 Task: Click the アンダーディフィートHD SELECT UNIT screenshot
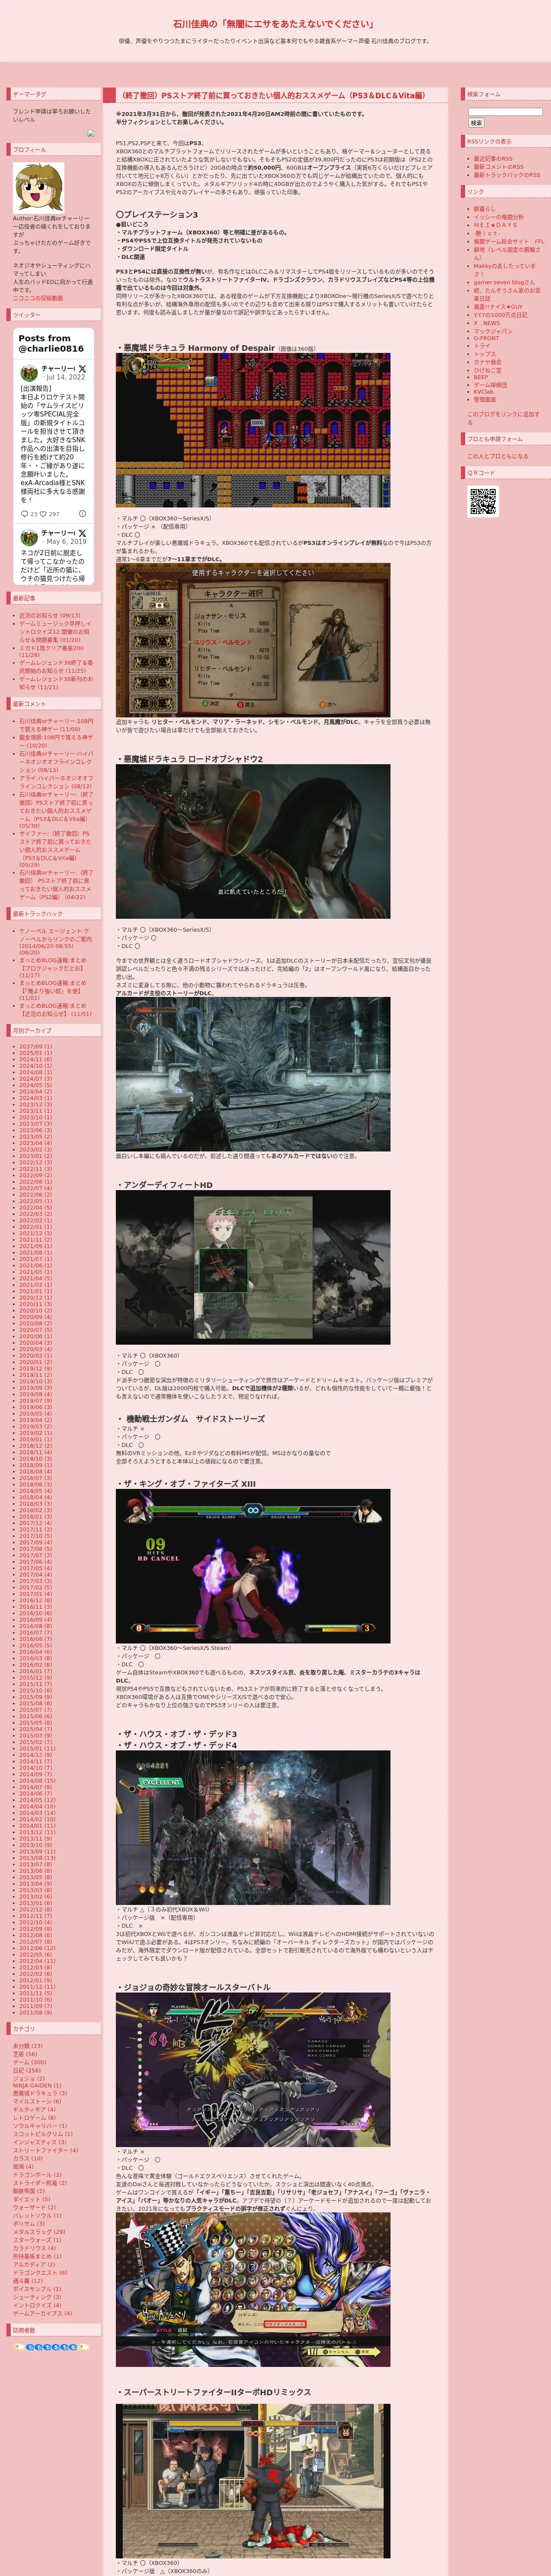(x=253, y=1267)
